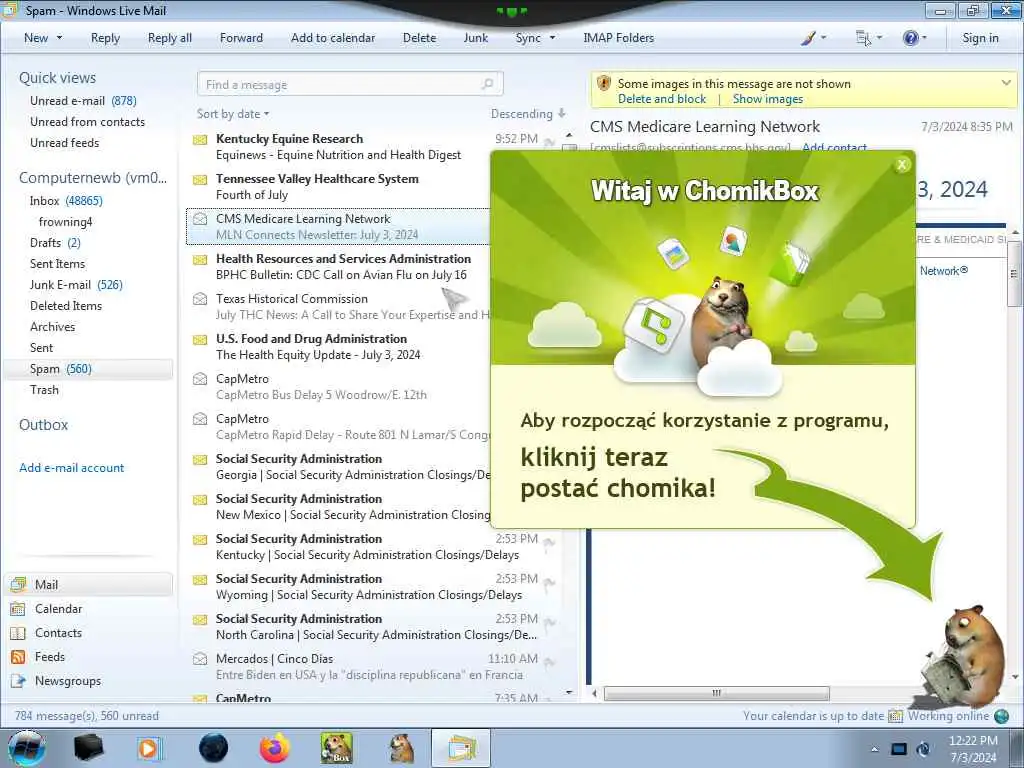Open Tennessee Valley Healthcare System message
Viewport: 1024px width, 768px height.
point(340,186)
